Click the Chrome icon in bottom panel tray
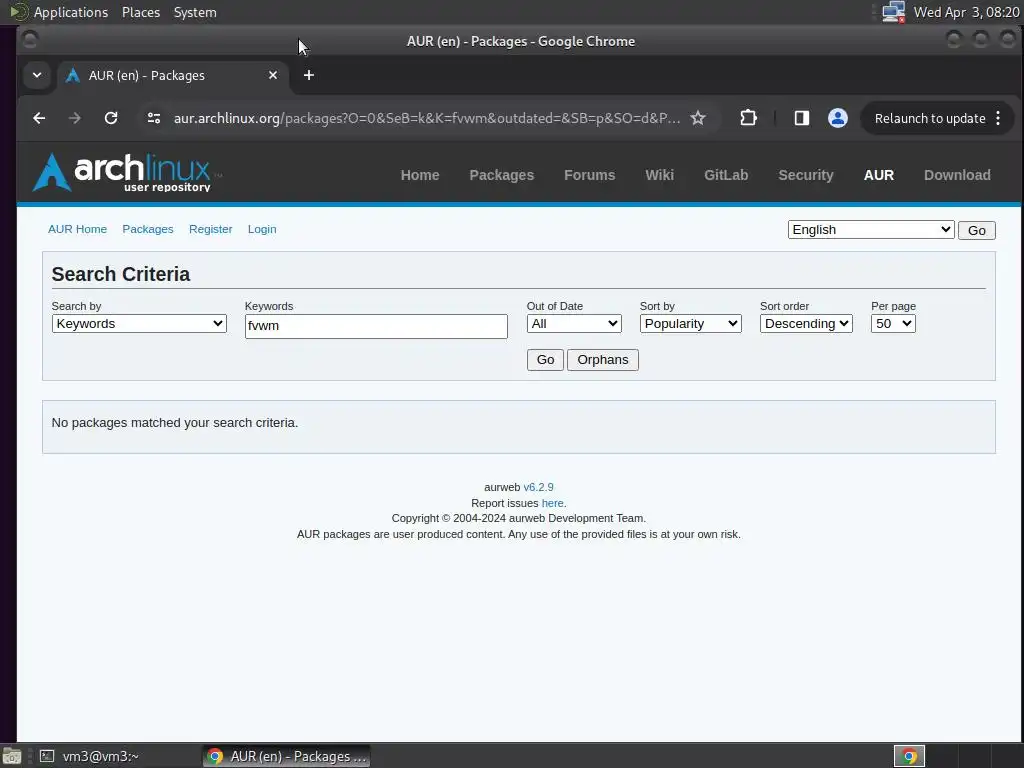This screenshot has width=1024, height=768. [x=909, y=756]
